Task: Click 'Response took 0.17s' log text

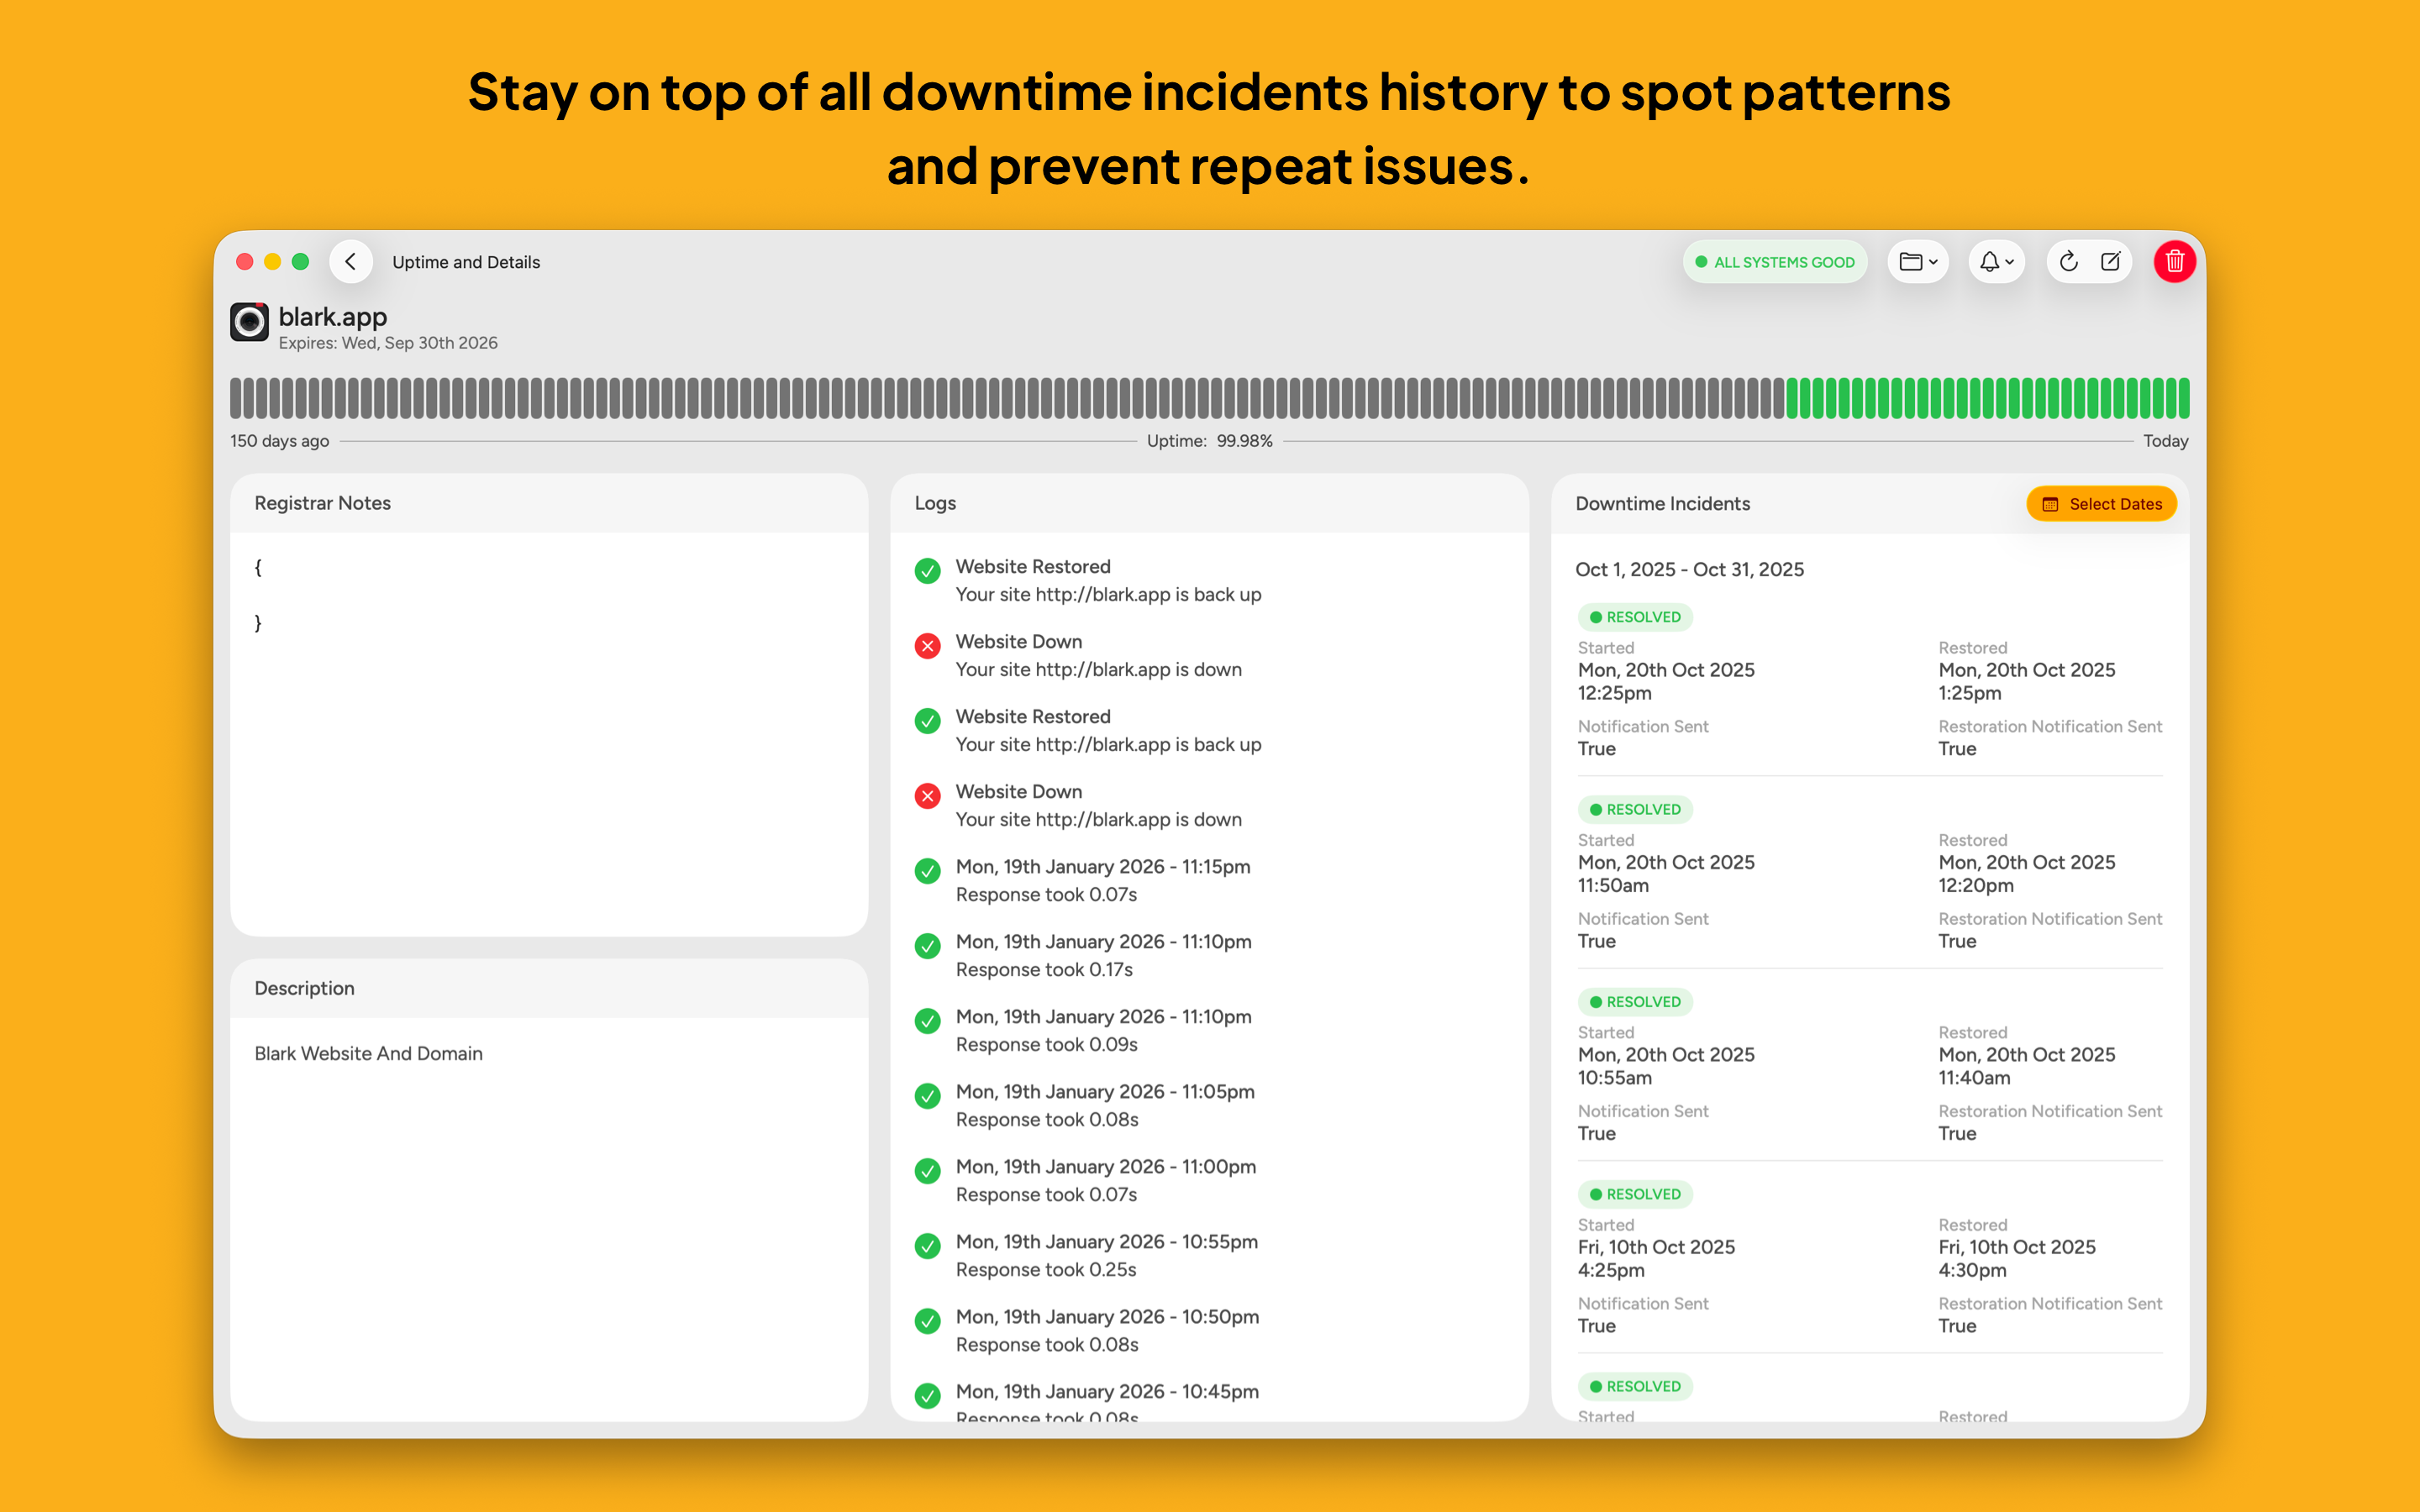Action: 1044,969
